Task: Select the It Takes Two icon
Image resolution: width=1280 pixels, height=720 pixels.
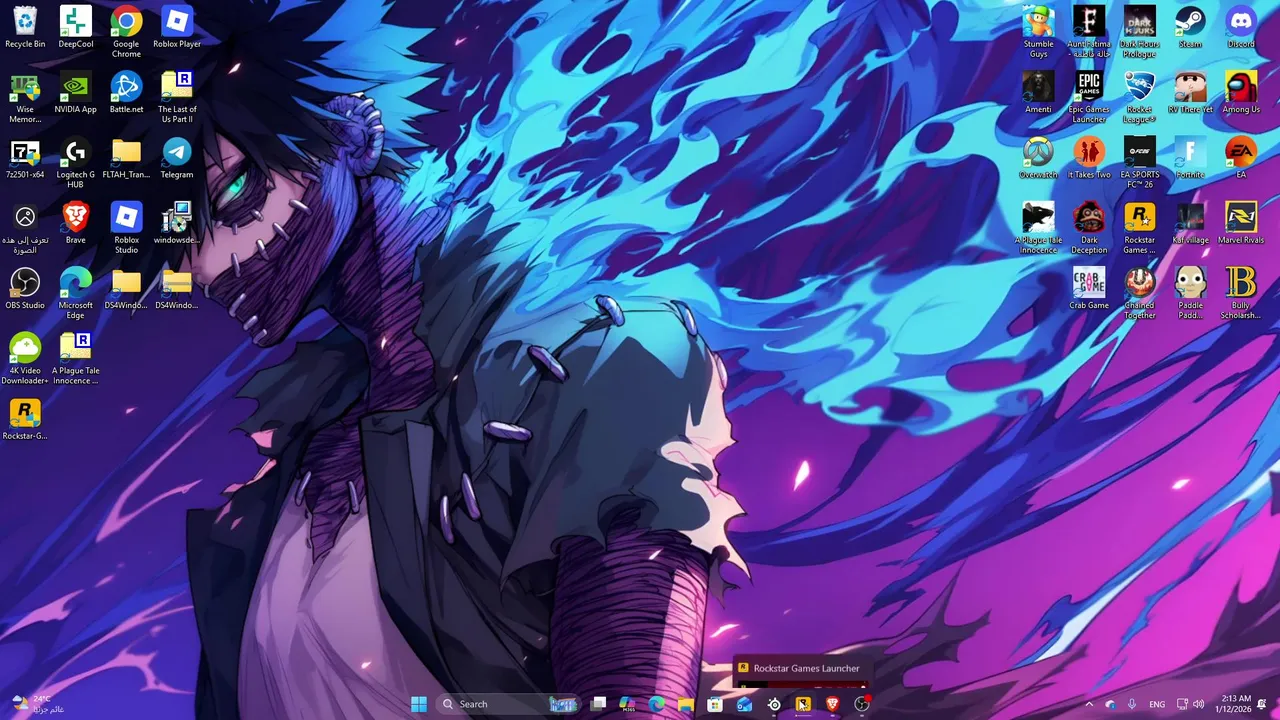Action: point(1089,158)
